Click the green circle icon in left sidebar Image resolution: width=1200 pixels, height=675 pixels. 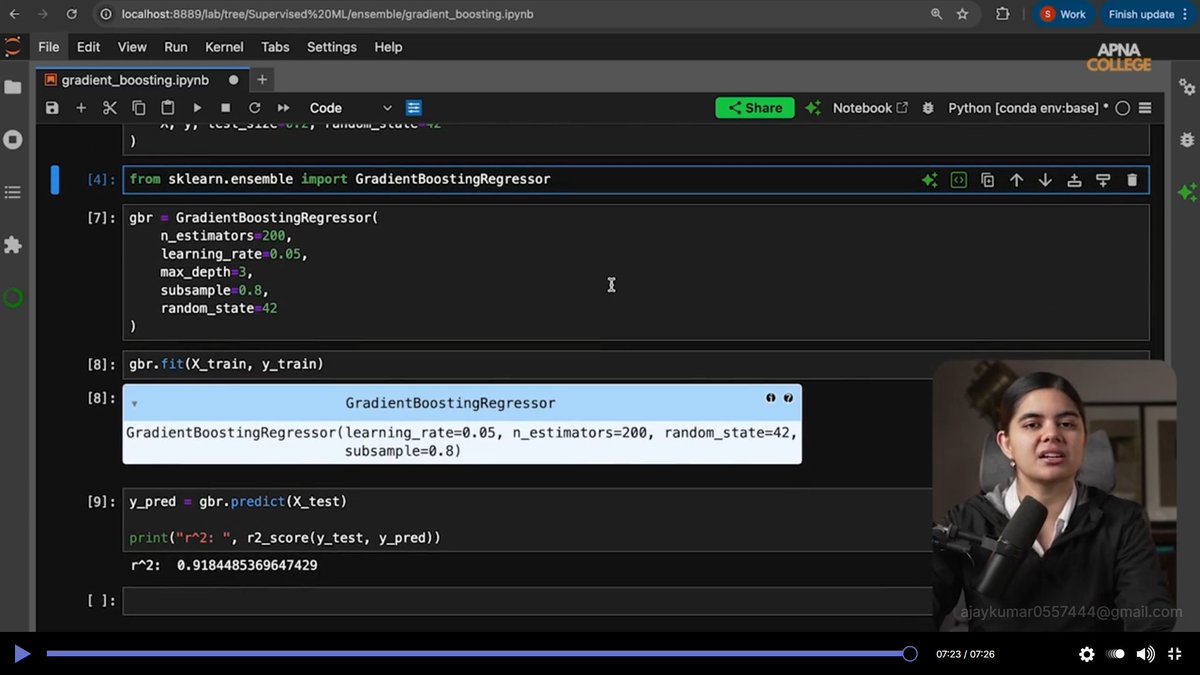(13, 297)
